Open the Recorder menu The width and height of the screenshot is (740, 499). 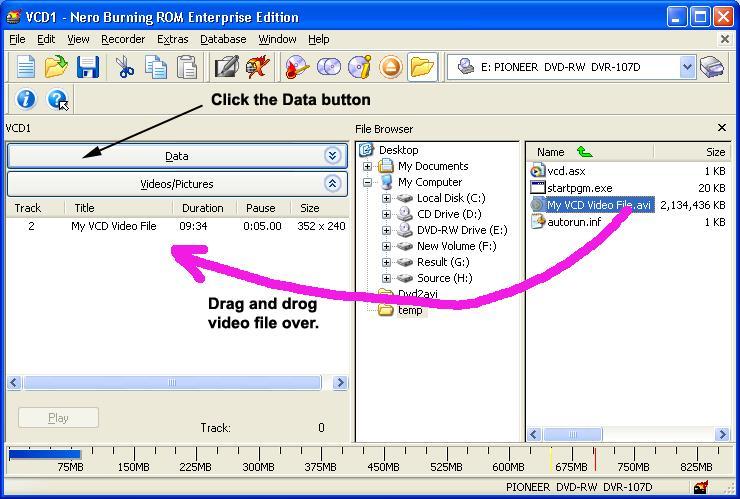pyautogui.click(x=123, y=39)
